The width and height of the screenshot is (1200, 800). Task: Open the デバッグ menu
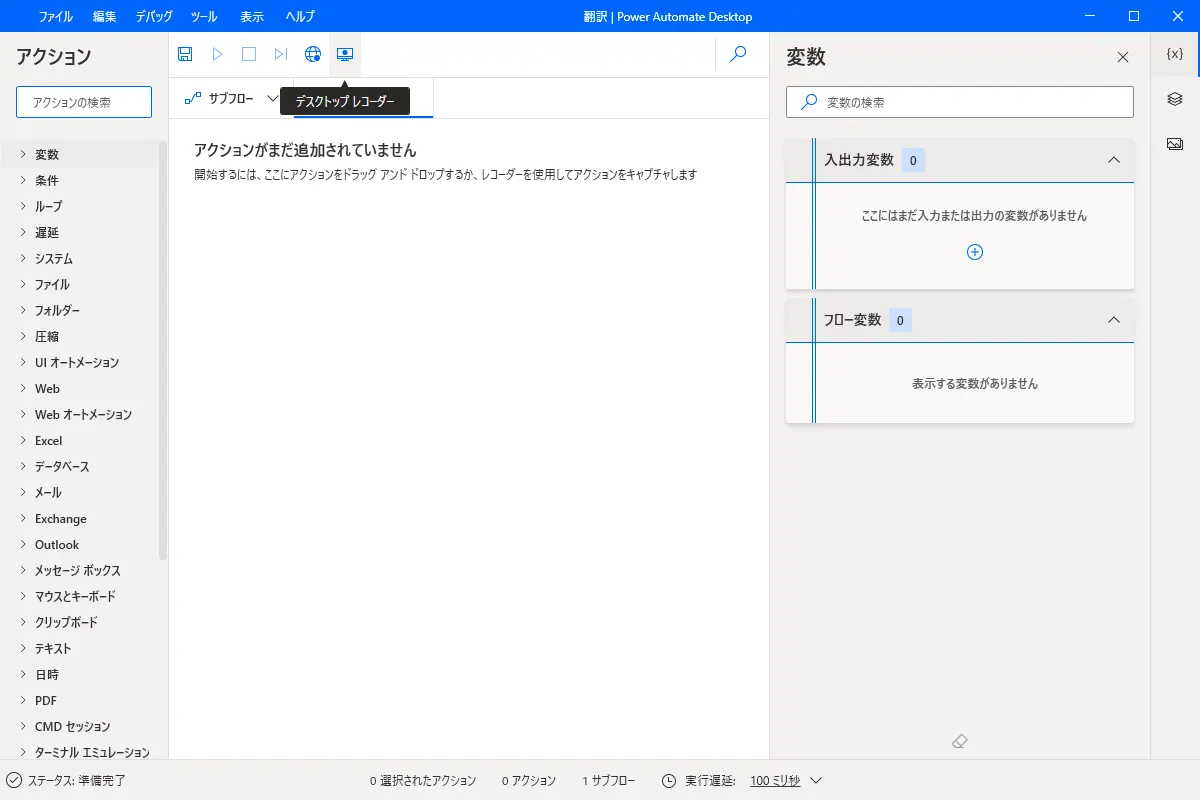pos(154,16)
